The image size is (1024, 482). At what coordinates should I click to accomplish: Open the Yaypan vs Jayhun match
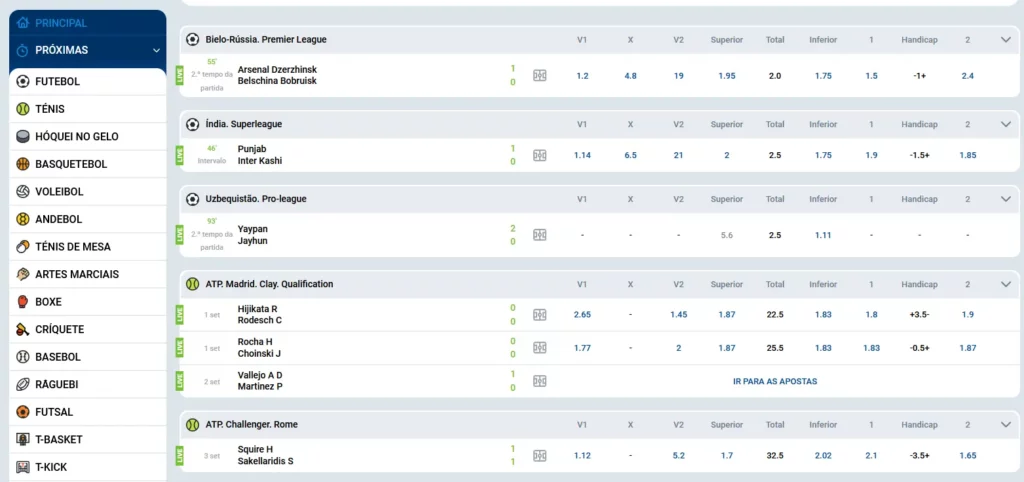coord(253,235)
